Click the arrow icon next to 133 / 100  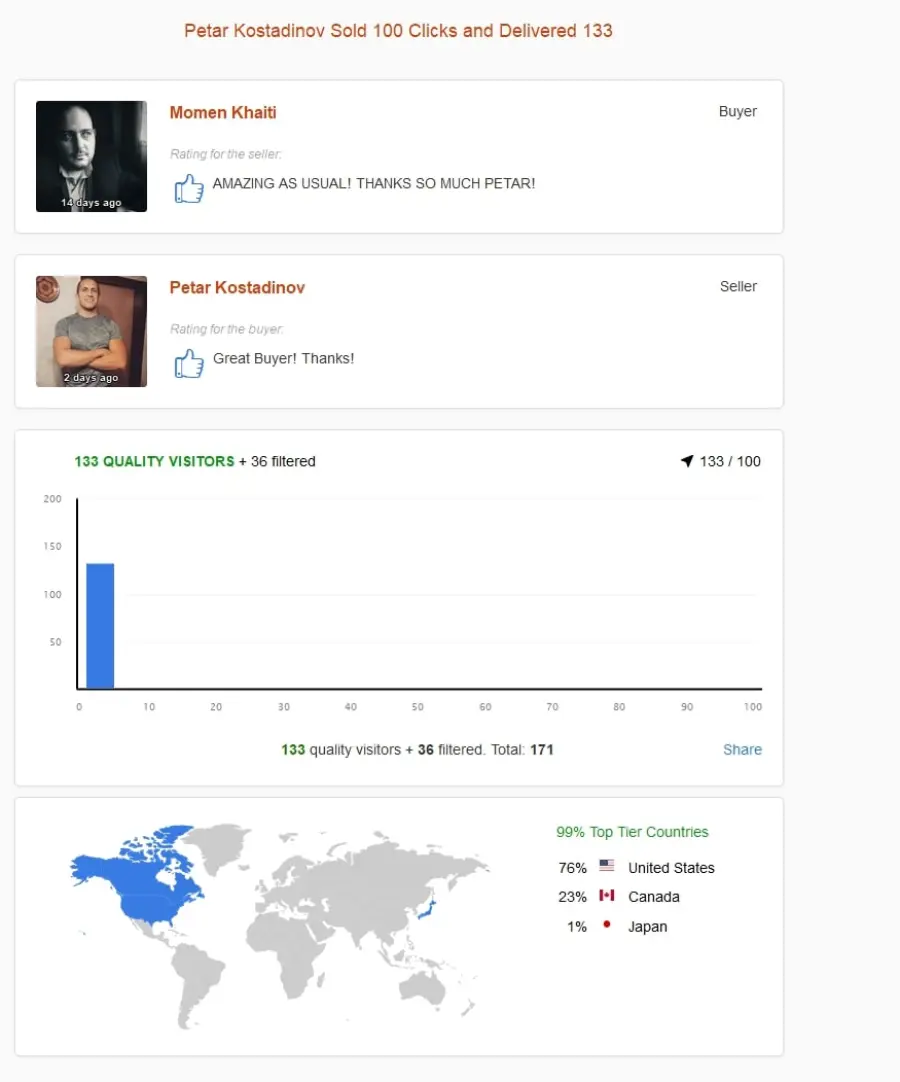(687, 461)
